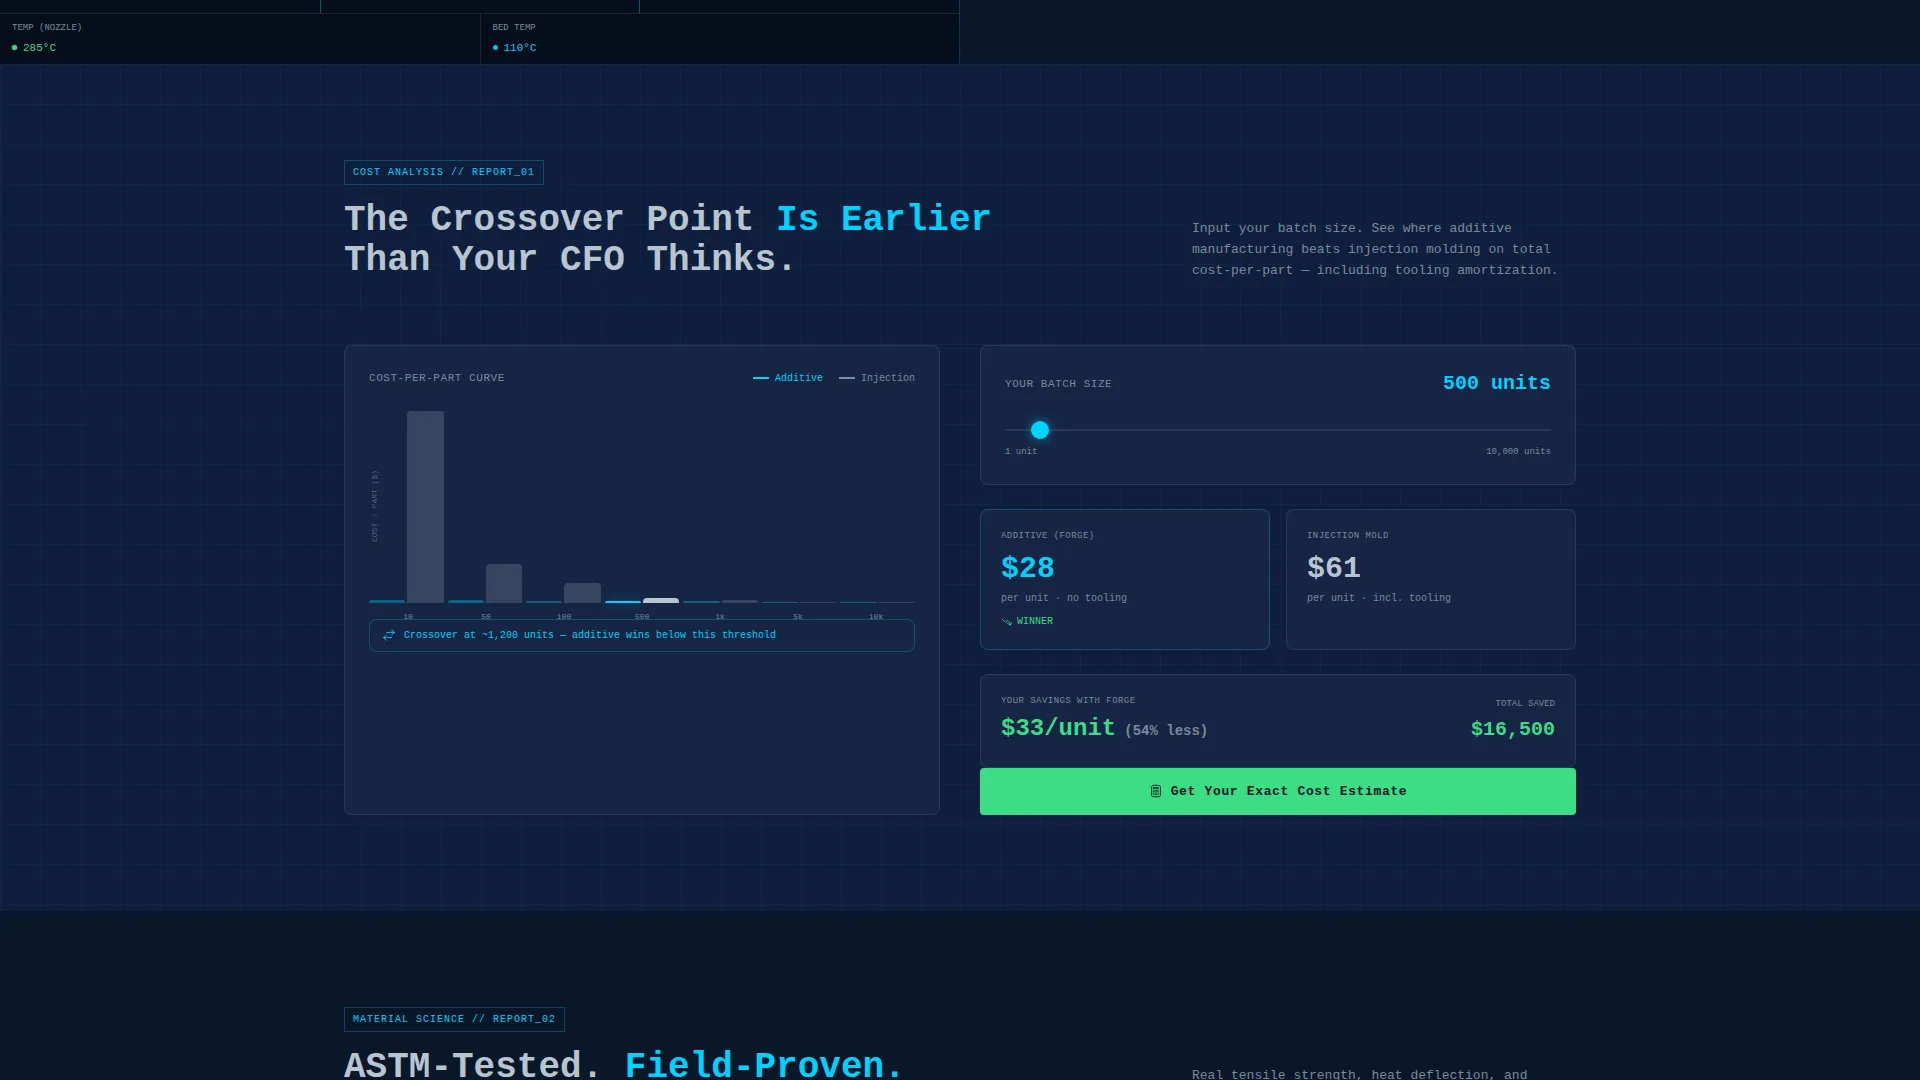1920x1080 pixels.
Task: Click the 'Input your batch size' description paragraph
Action: pos(1374,249)
